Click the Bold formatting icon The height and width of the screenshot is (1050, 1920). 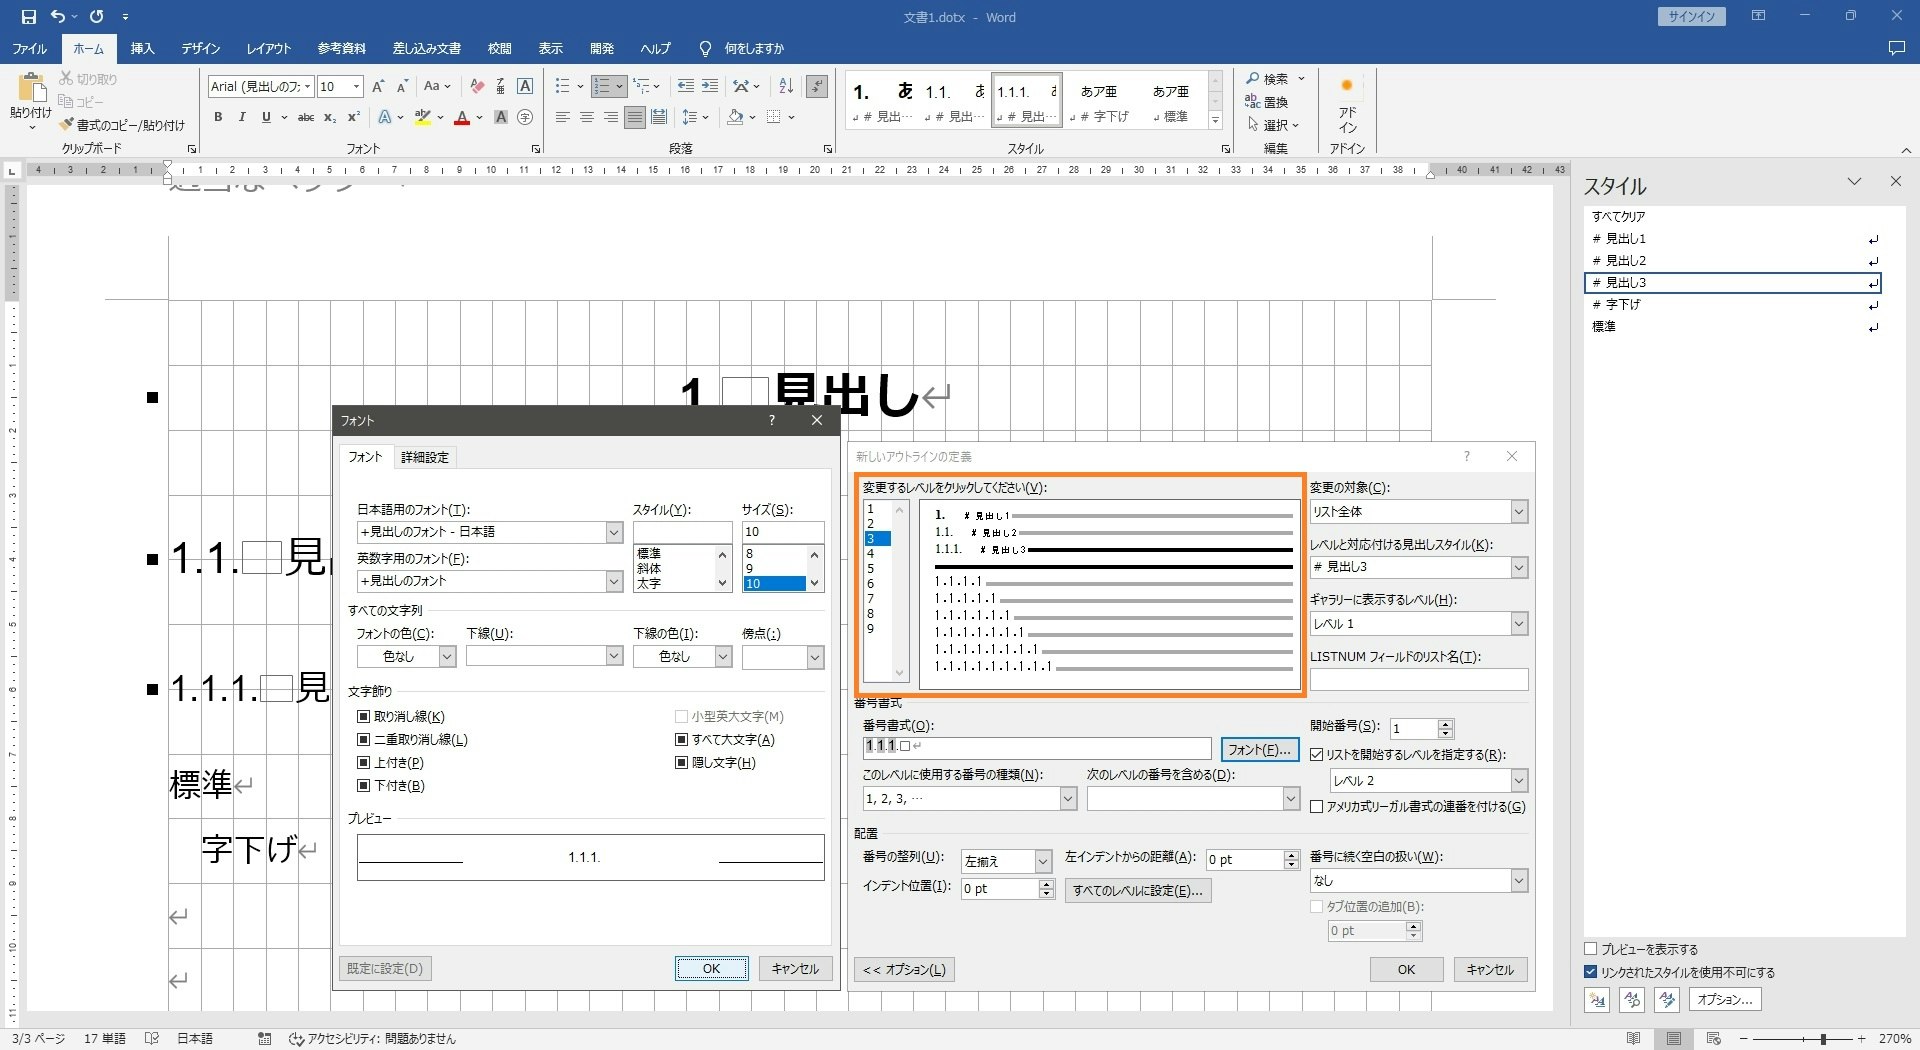pyautogui.click(x=218, y=117)
